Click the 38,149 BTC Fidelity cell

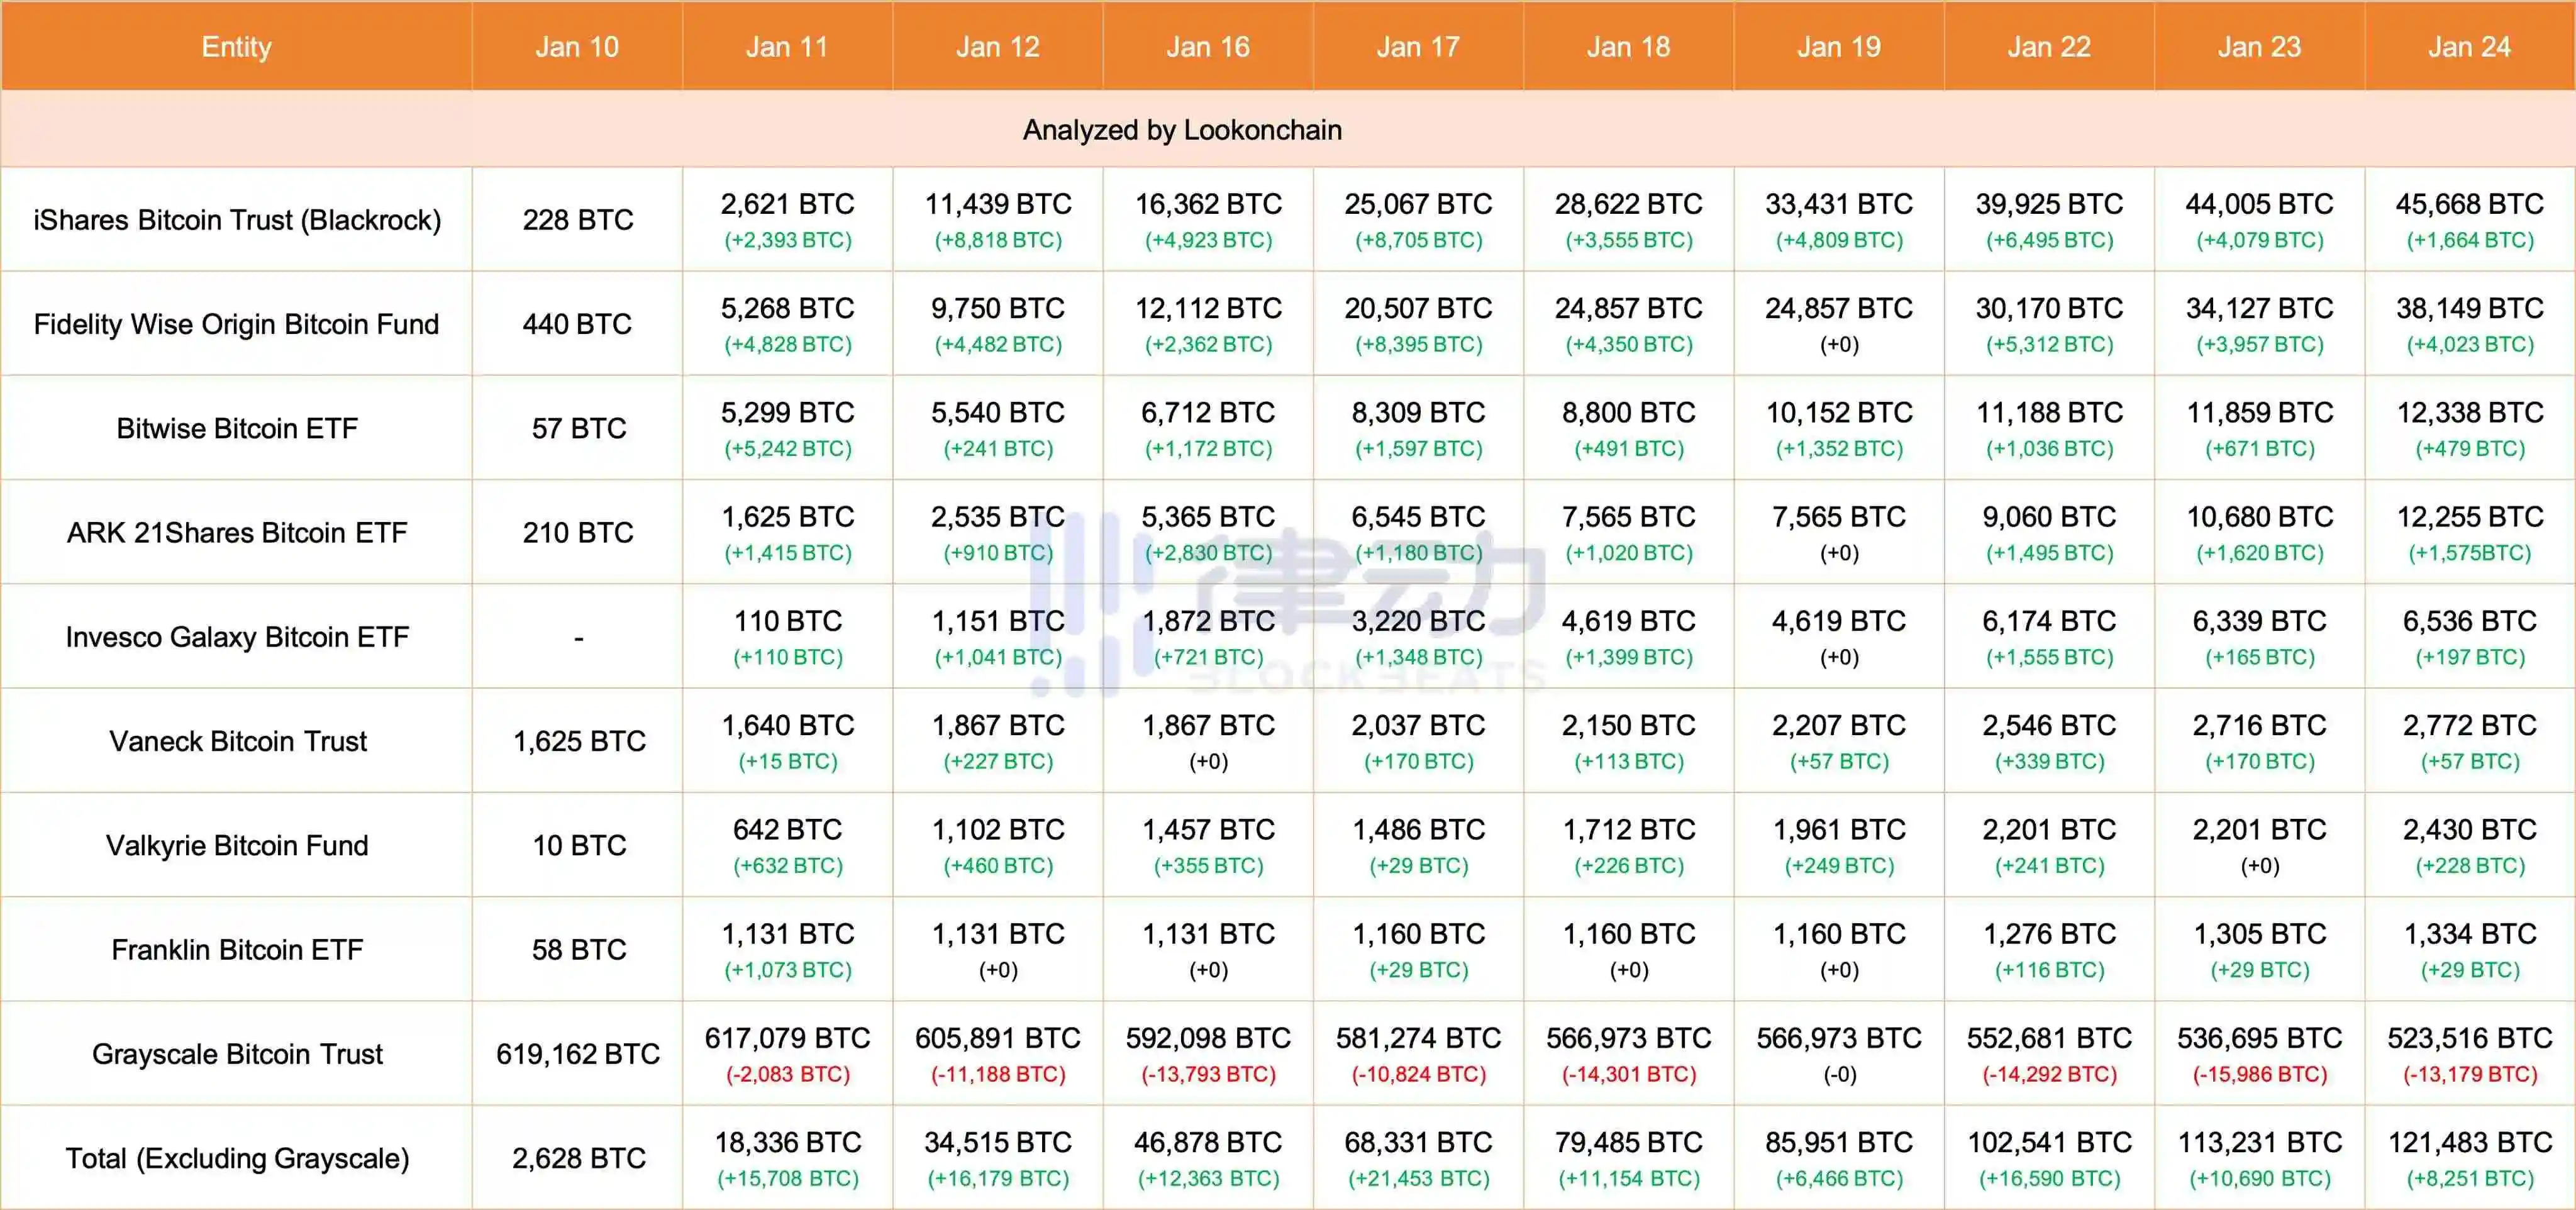click(2469, 308)
